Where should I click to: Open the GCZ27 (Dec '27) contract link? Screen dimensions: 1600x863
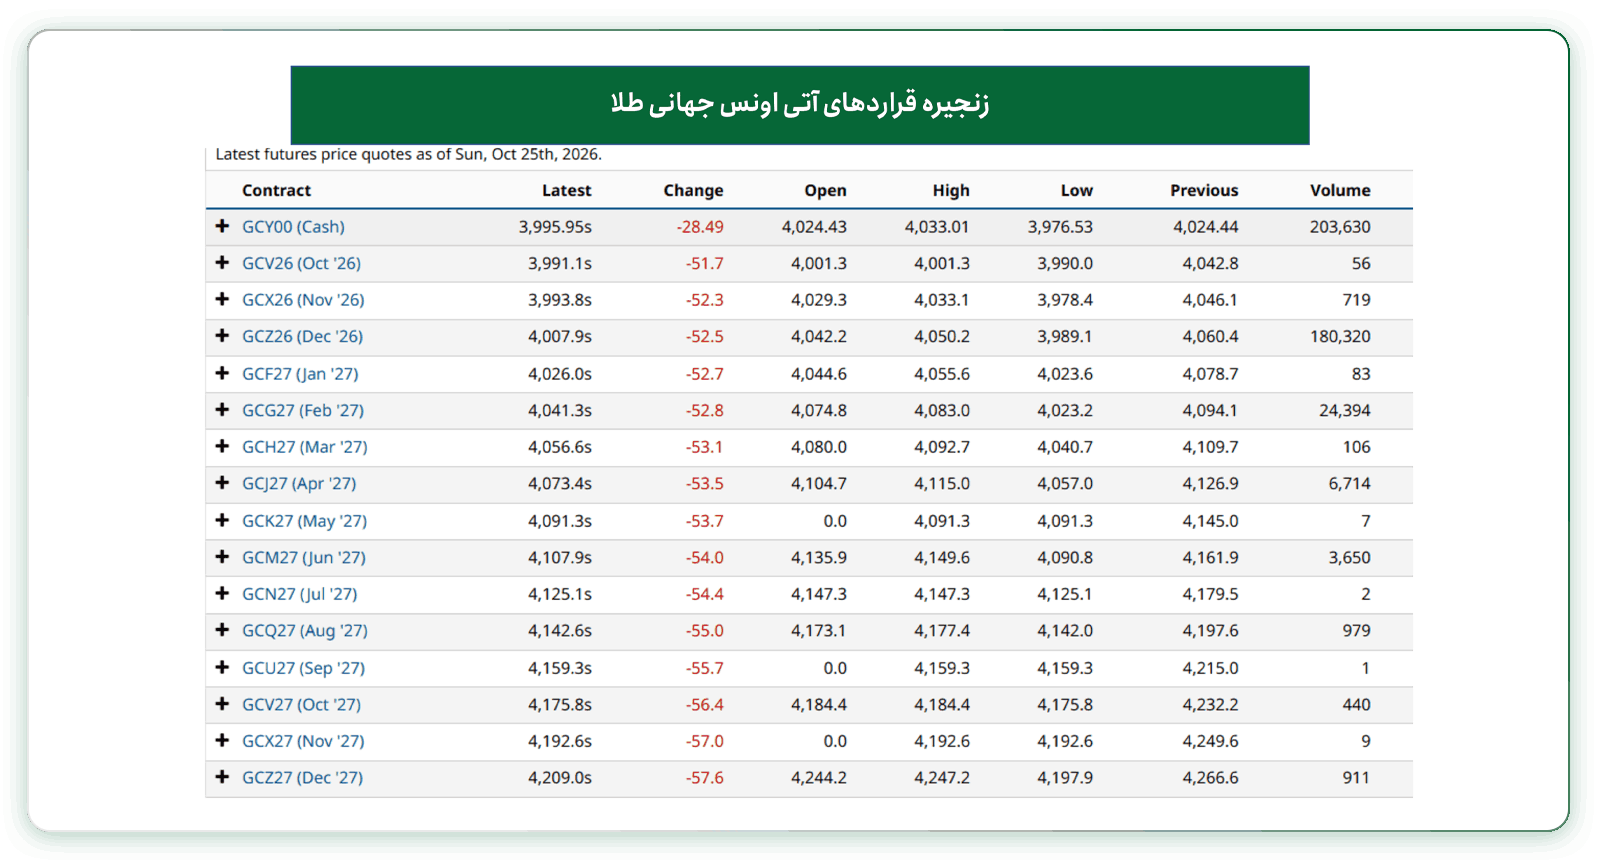(302, 778)
